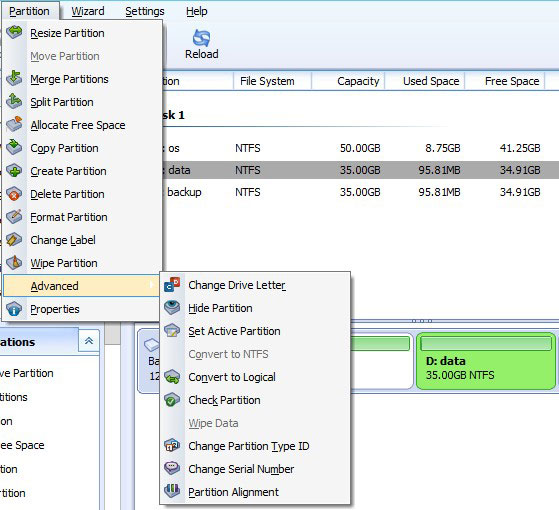Choose Copy Partition from the menu

click(83, 148)
